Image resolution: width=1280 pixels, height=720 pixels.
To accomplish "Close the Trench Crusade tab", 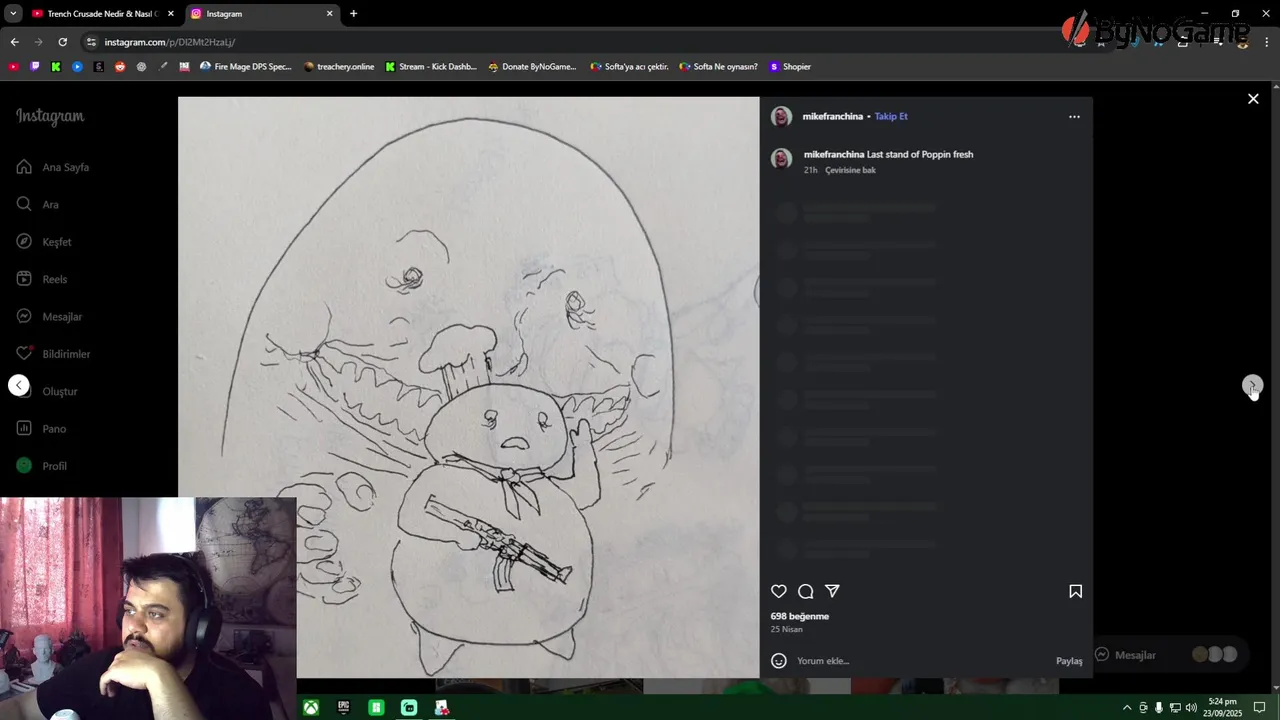I will (x=170, y=14).
